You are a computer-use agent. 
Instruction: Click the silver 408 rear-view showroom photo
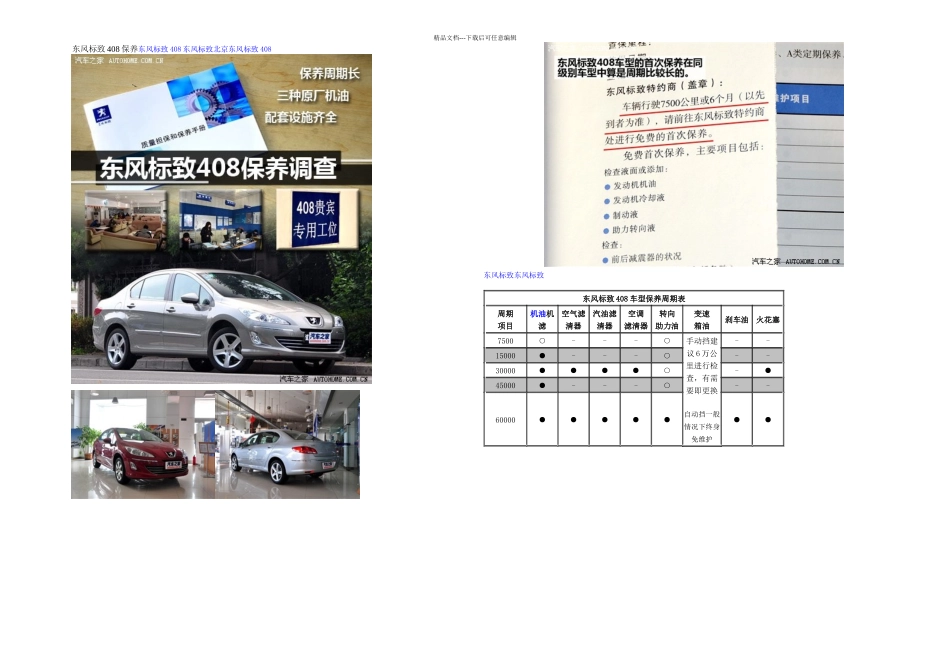click(288, 445)
